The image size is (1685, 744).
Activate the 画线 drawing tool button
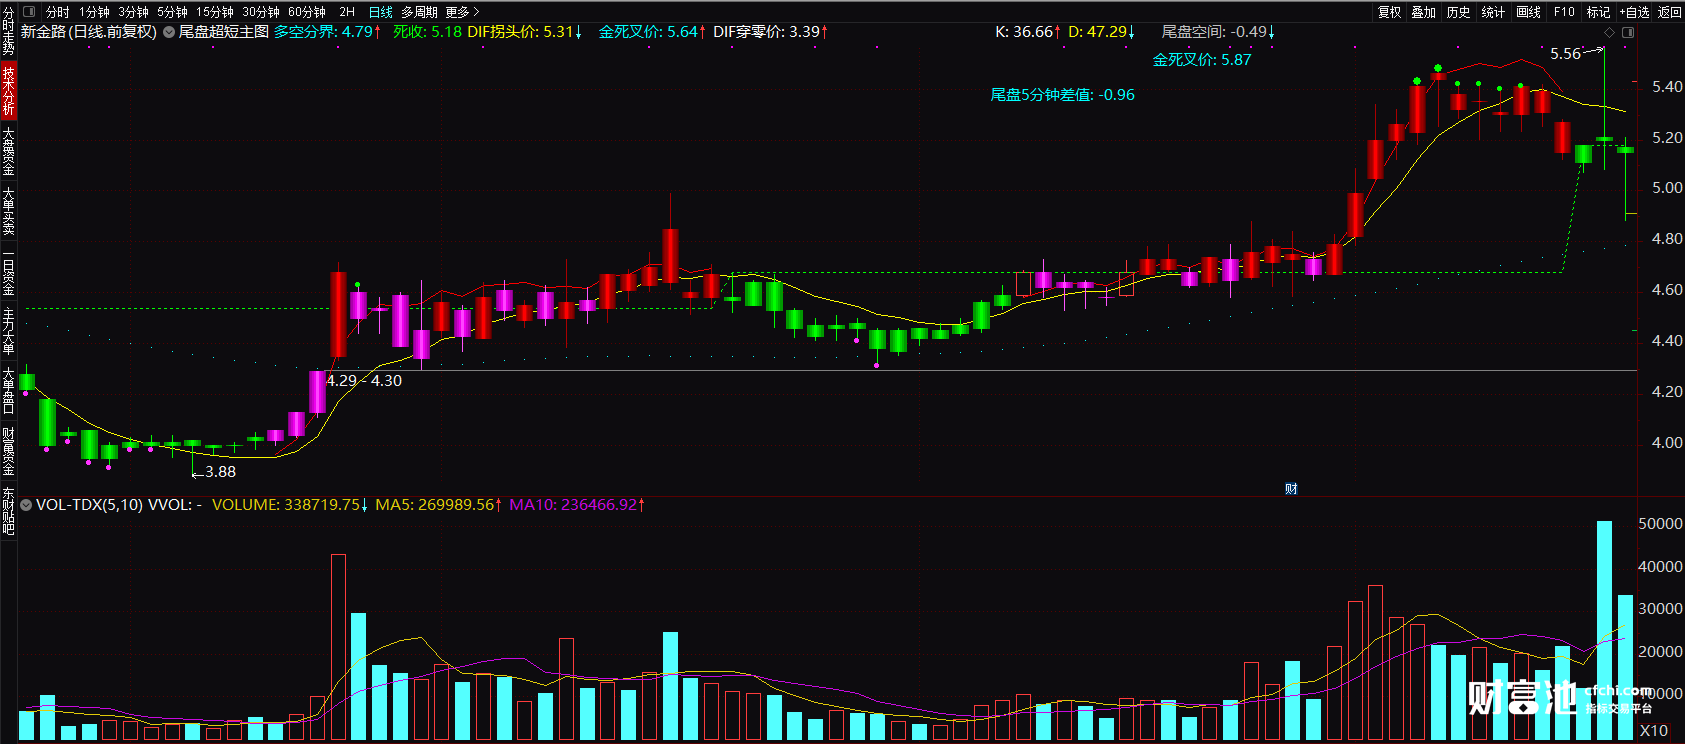[x=1528, y=12]
